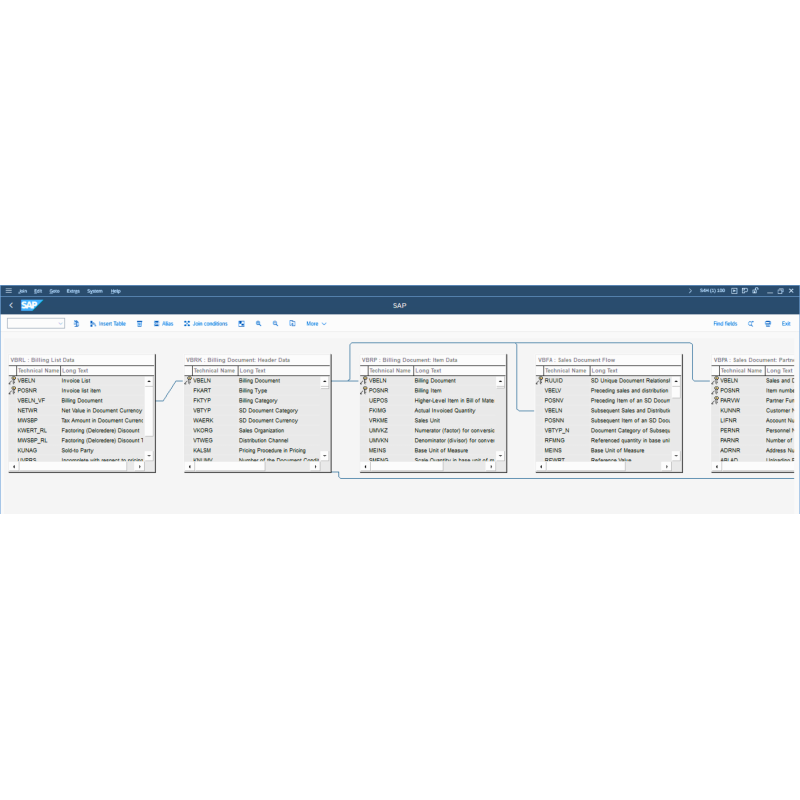
Task: Click the execute check icon next to the selection field
Action: [76, 323]
